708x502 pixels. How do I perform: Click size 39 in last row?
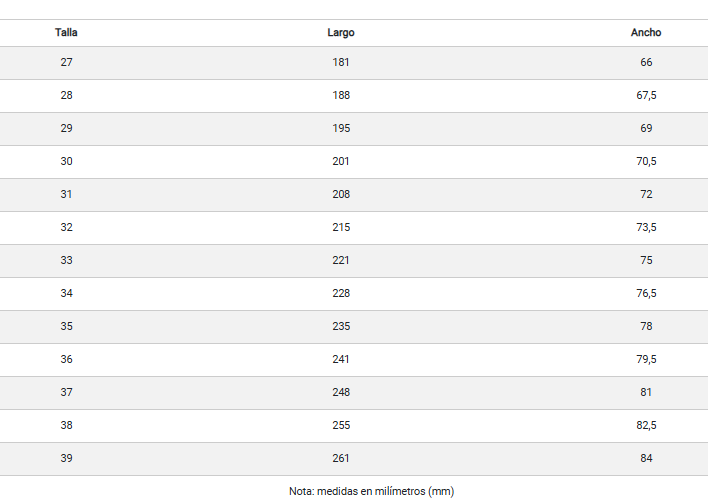[x=66, y=458]
